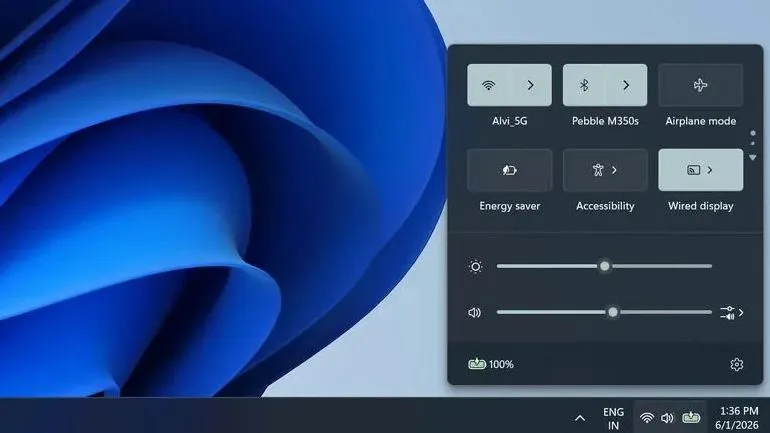Switch input language ENG IN

coord(613,418)
